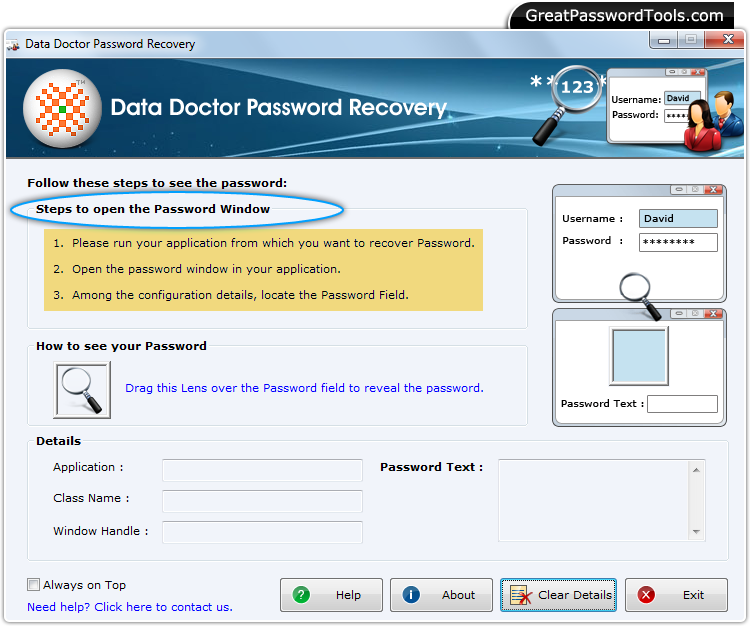Click the Password Text scrollbar down arrow

pos(697,532)
